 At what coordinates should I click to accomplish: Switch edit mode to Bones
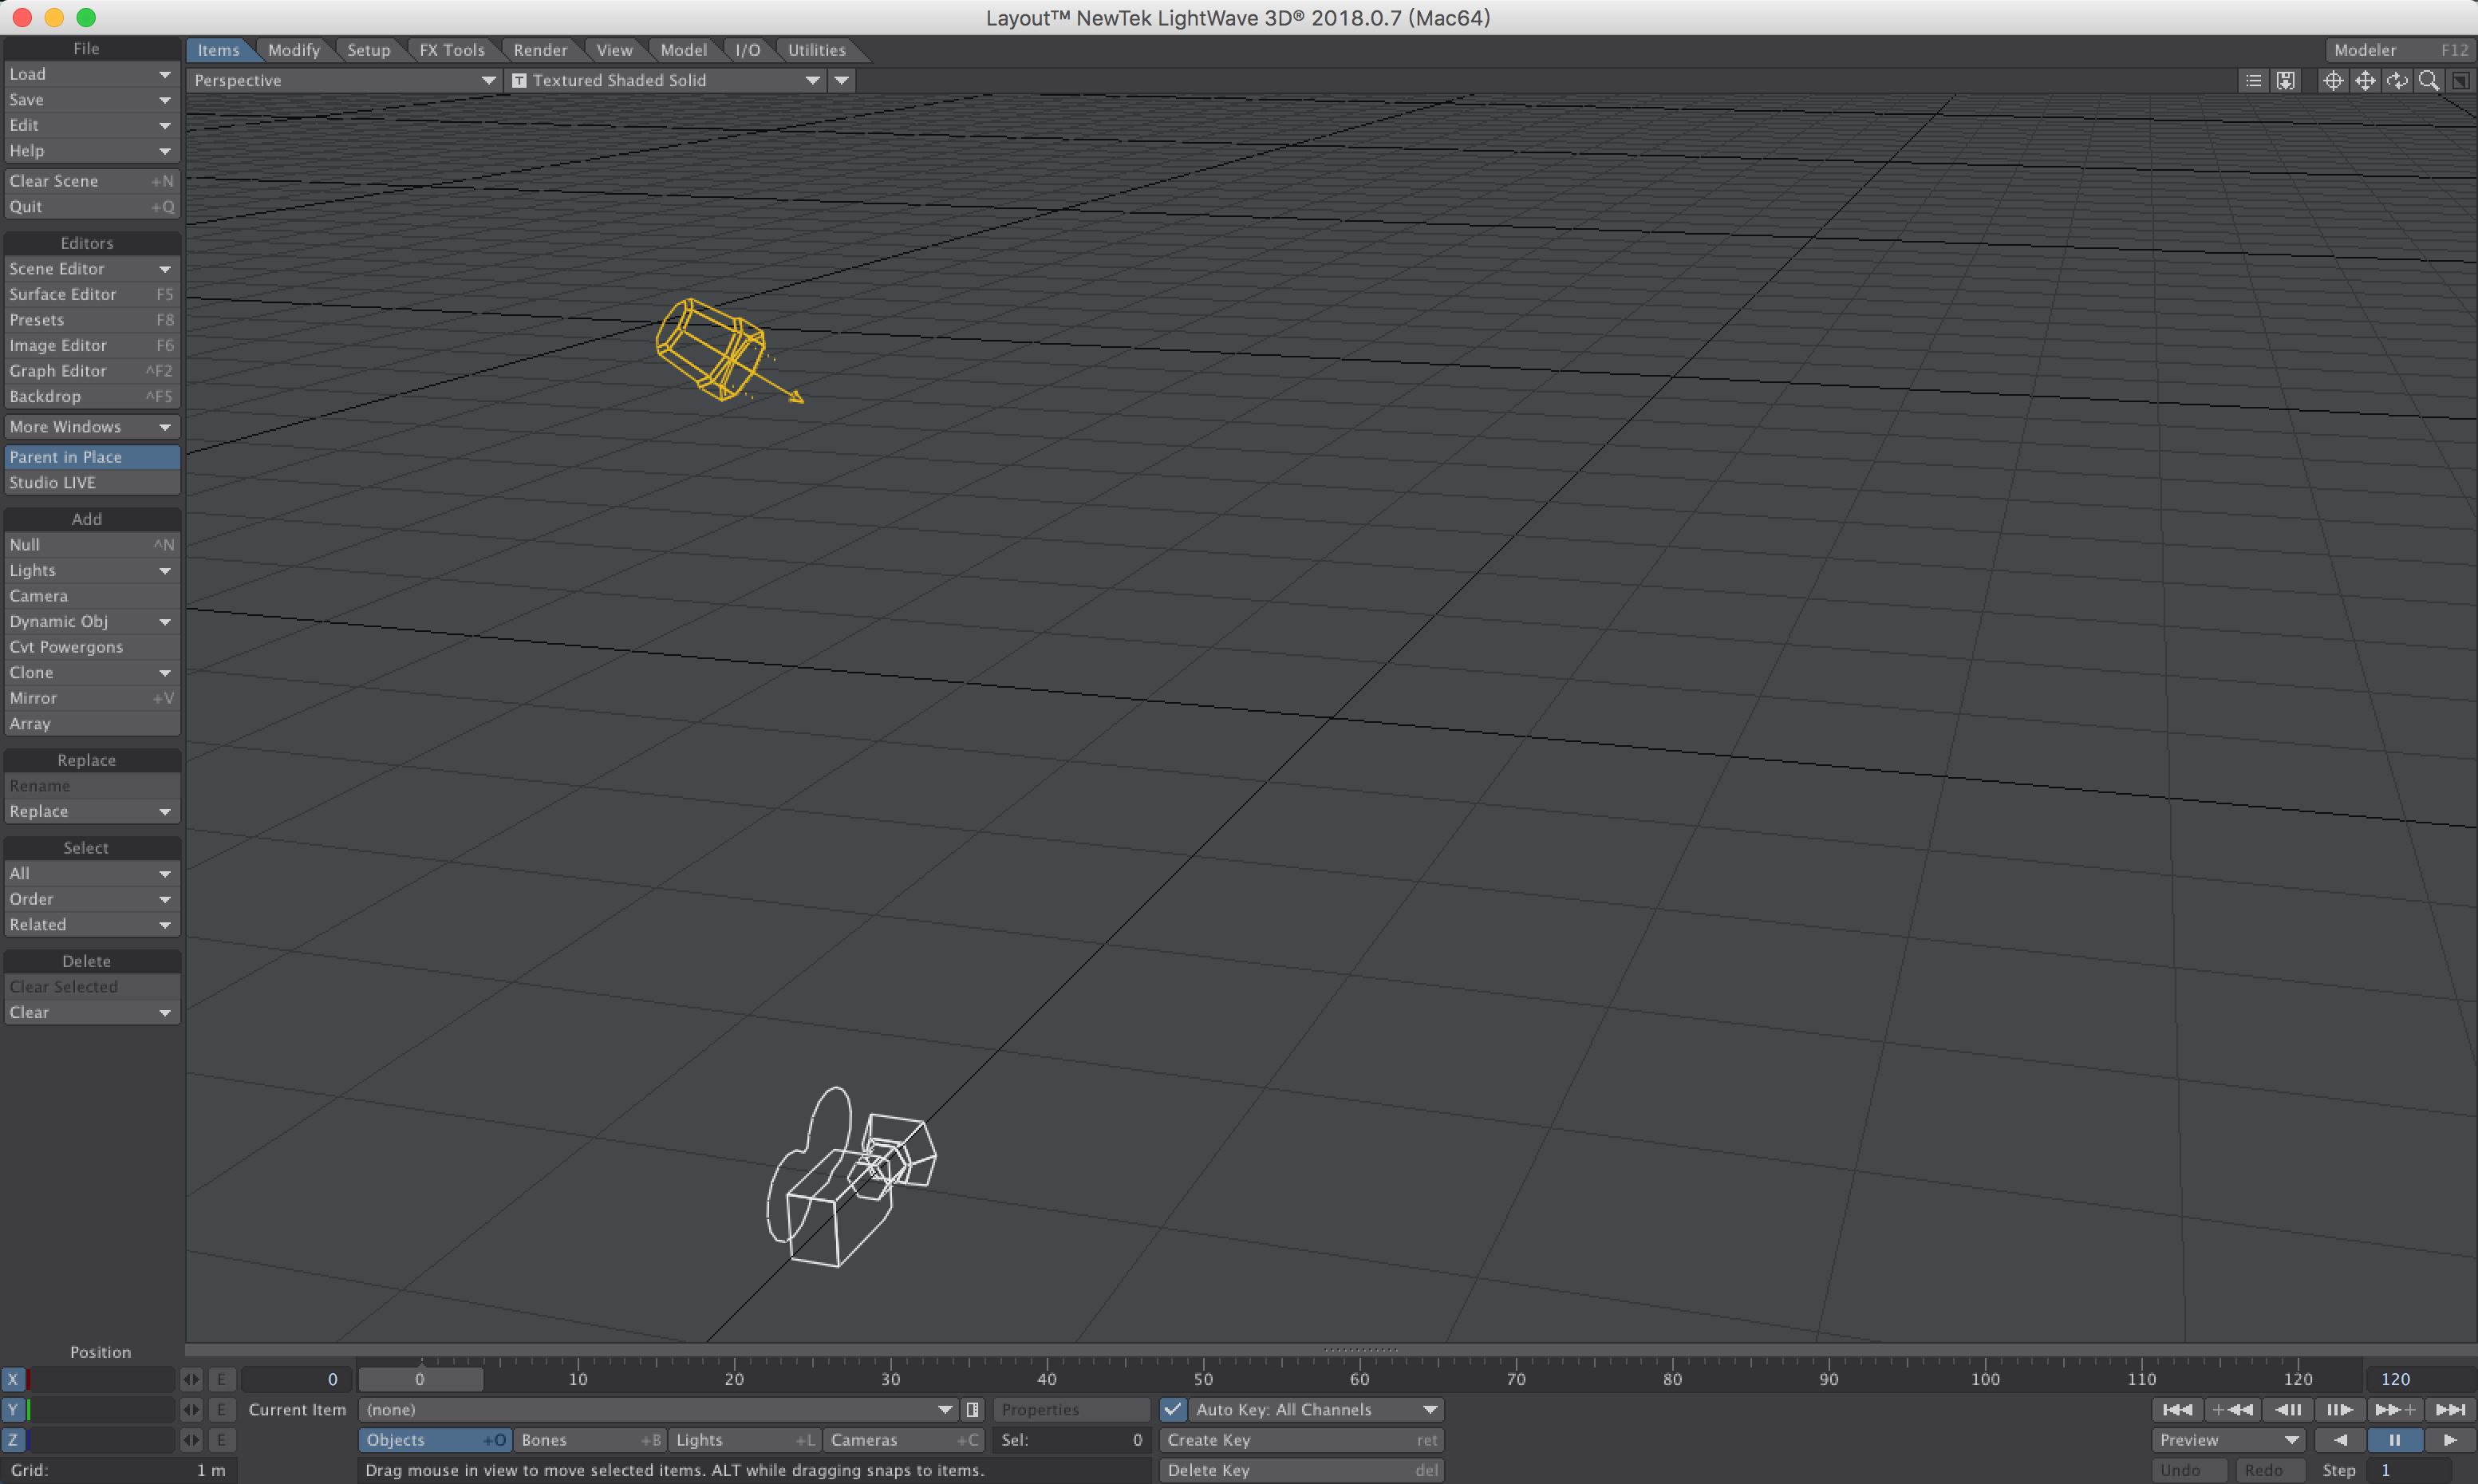pos(590,1440)
